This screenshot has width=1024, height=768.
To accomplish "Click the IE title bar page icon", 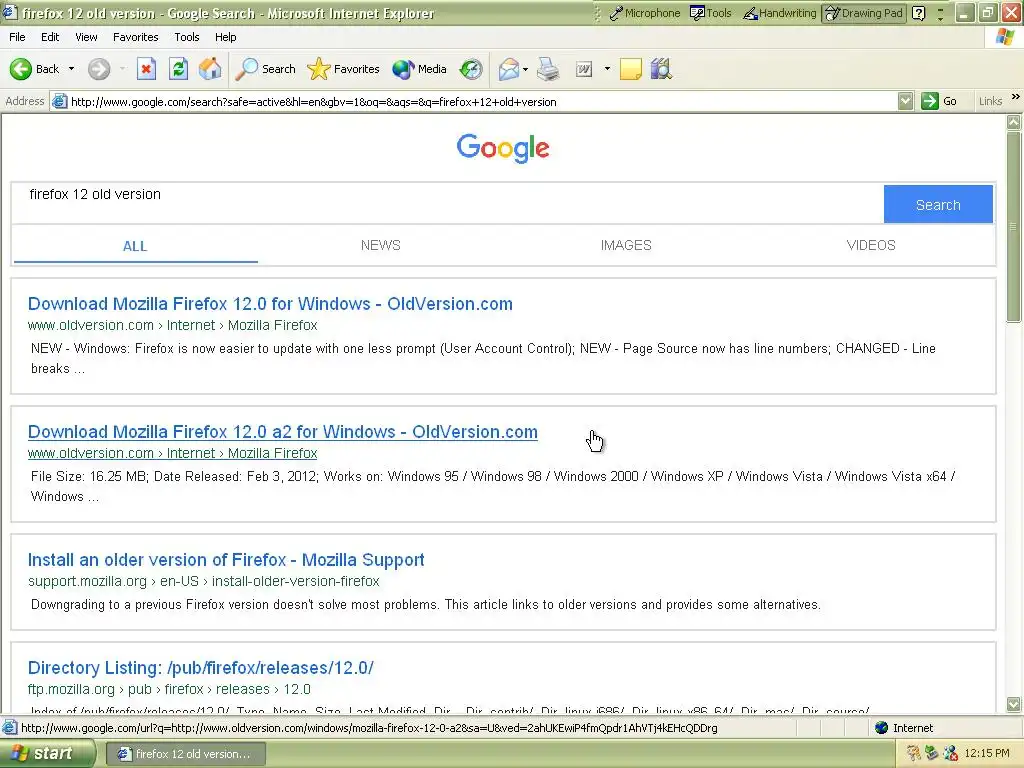I will [10, 12].
